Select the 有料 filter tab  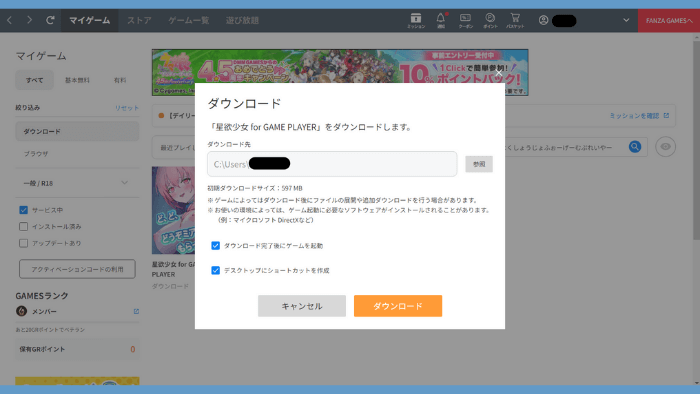(x=120, y=80)
